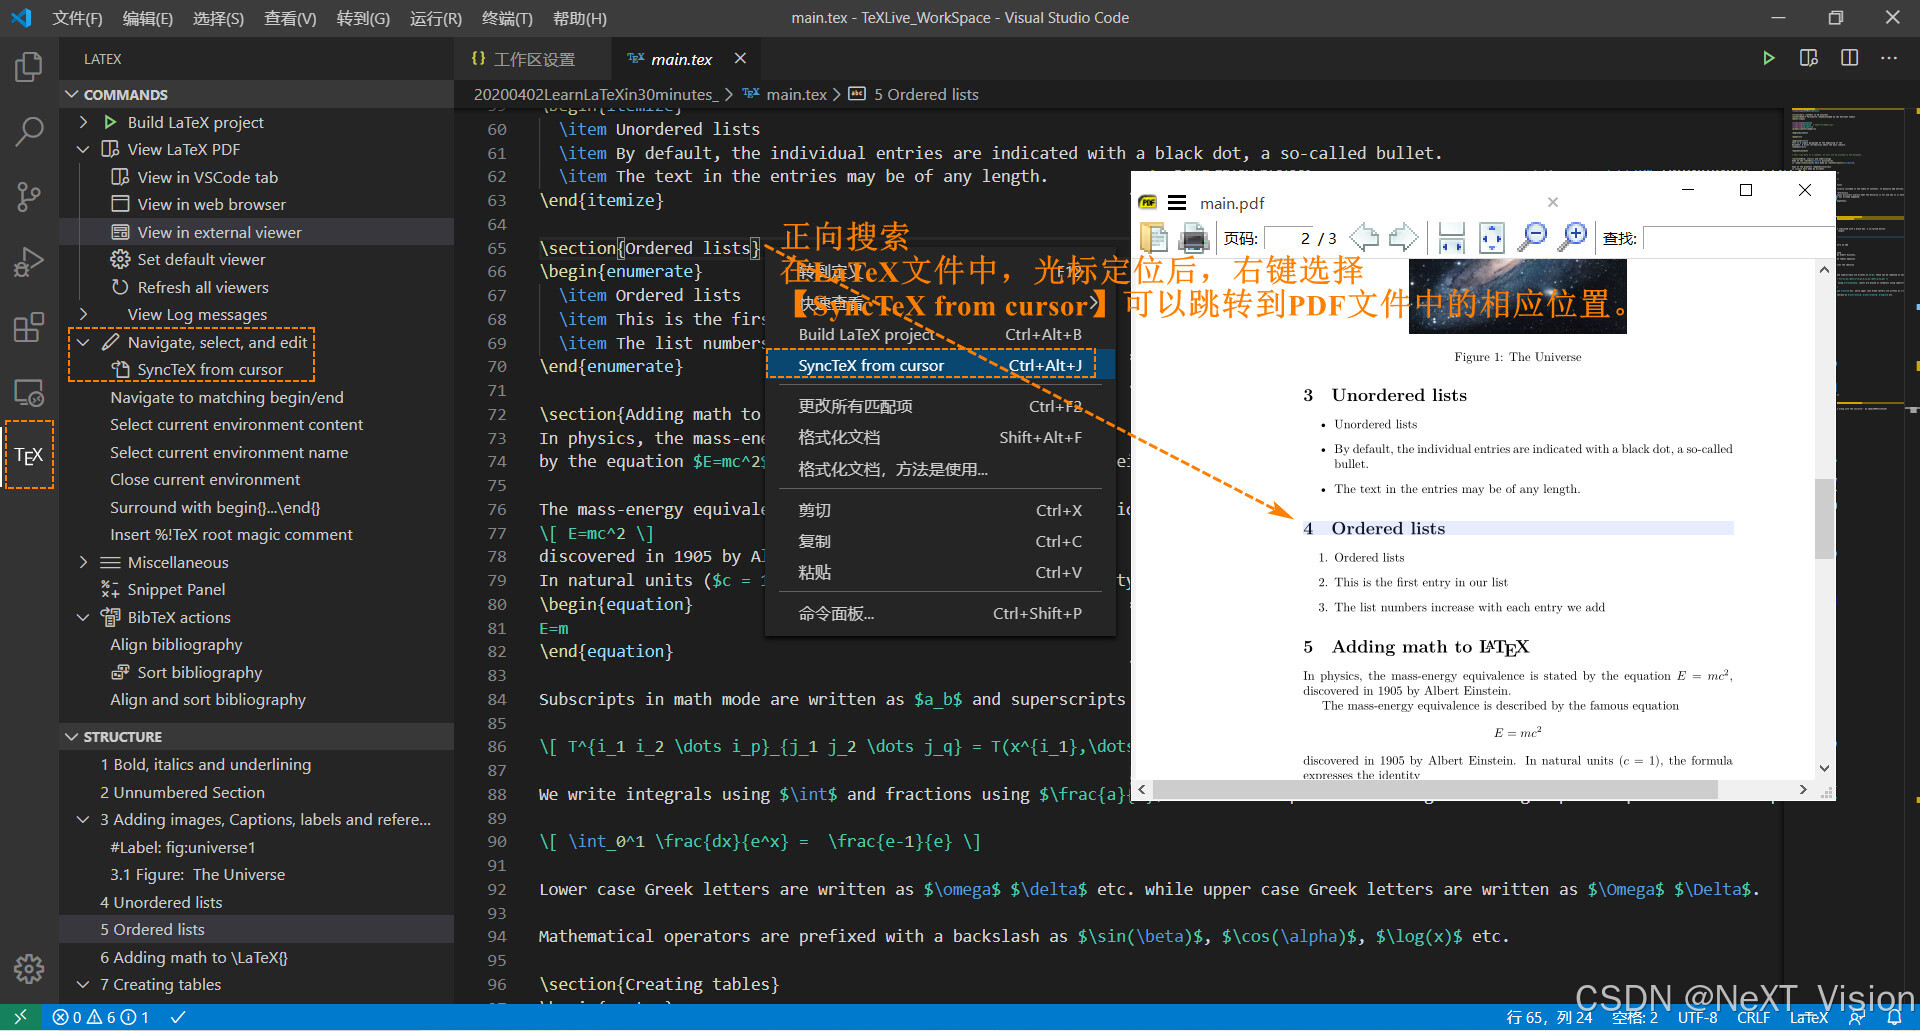
Task: Click the LaTeX build checkmark in status bar
Action: click(178, 1018)
